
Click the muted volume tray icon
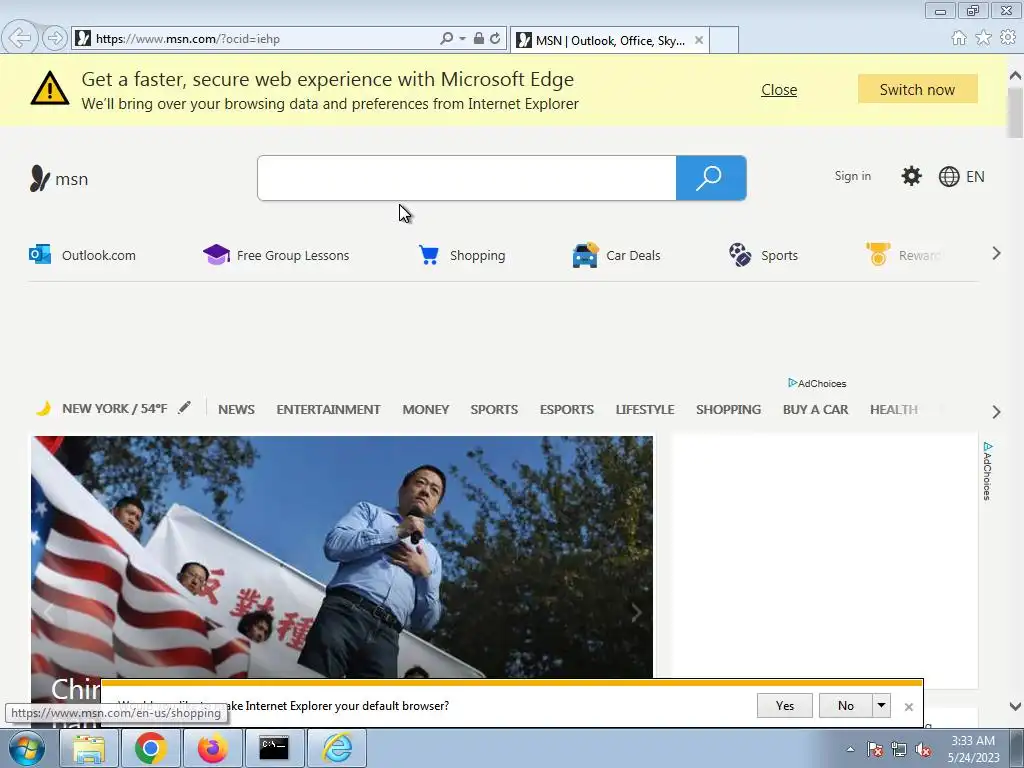923,750
